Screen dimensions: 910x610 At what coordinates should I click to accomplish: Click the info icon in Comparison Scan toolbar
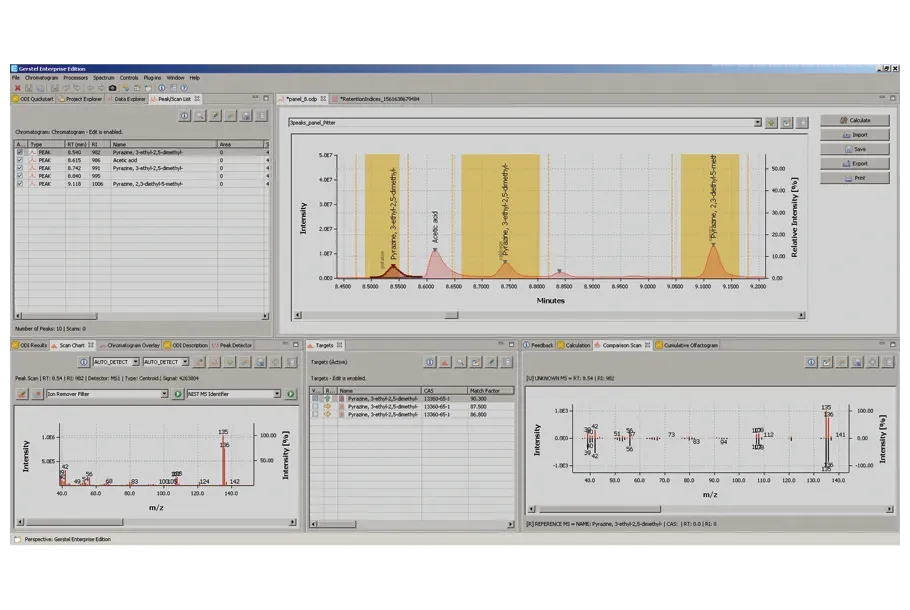coord(811,362)
